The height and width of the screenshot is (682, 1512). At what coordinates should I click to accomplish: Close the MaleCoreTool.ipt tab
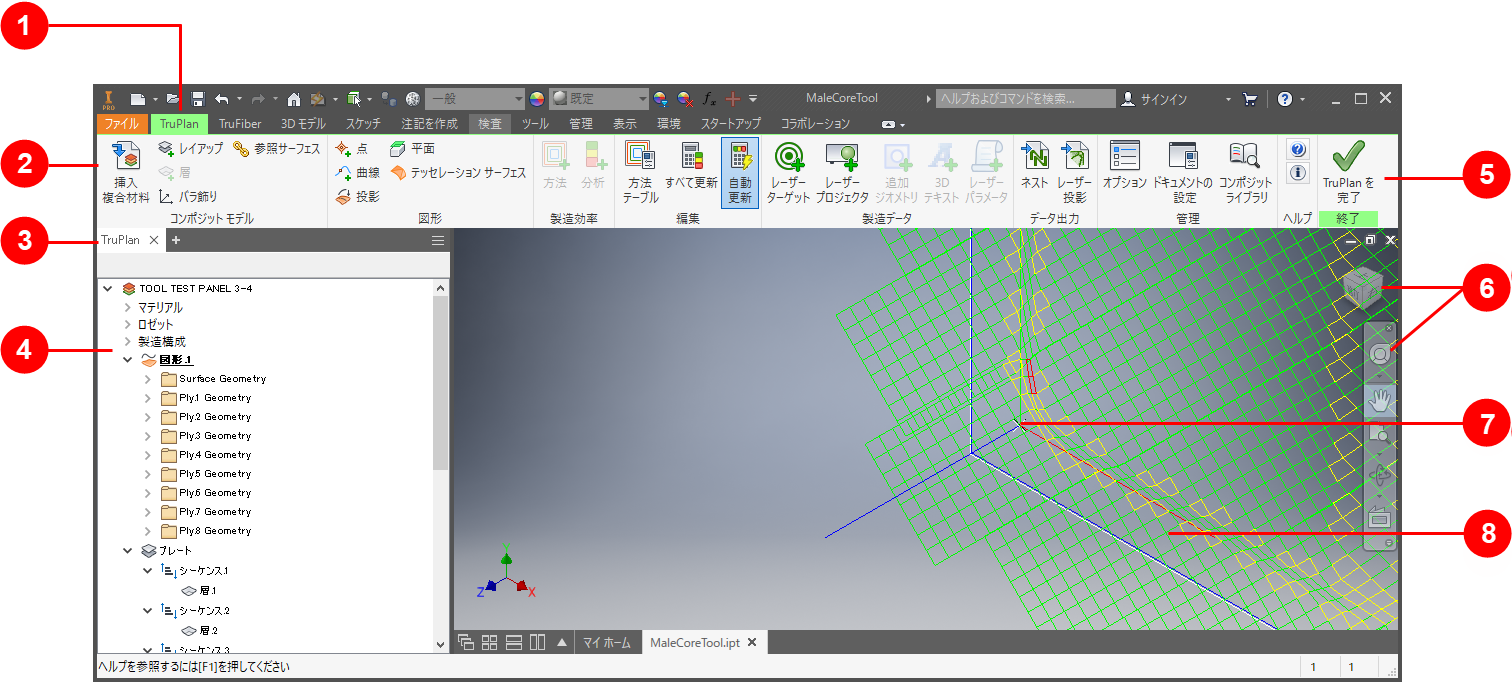click(751, 642)
